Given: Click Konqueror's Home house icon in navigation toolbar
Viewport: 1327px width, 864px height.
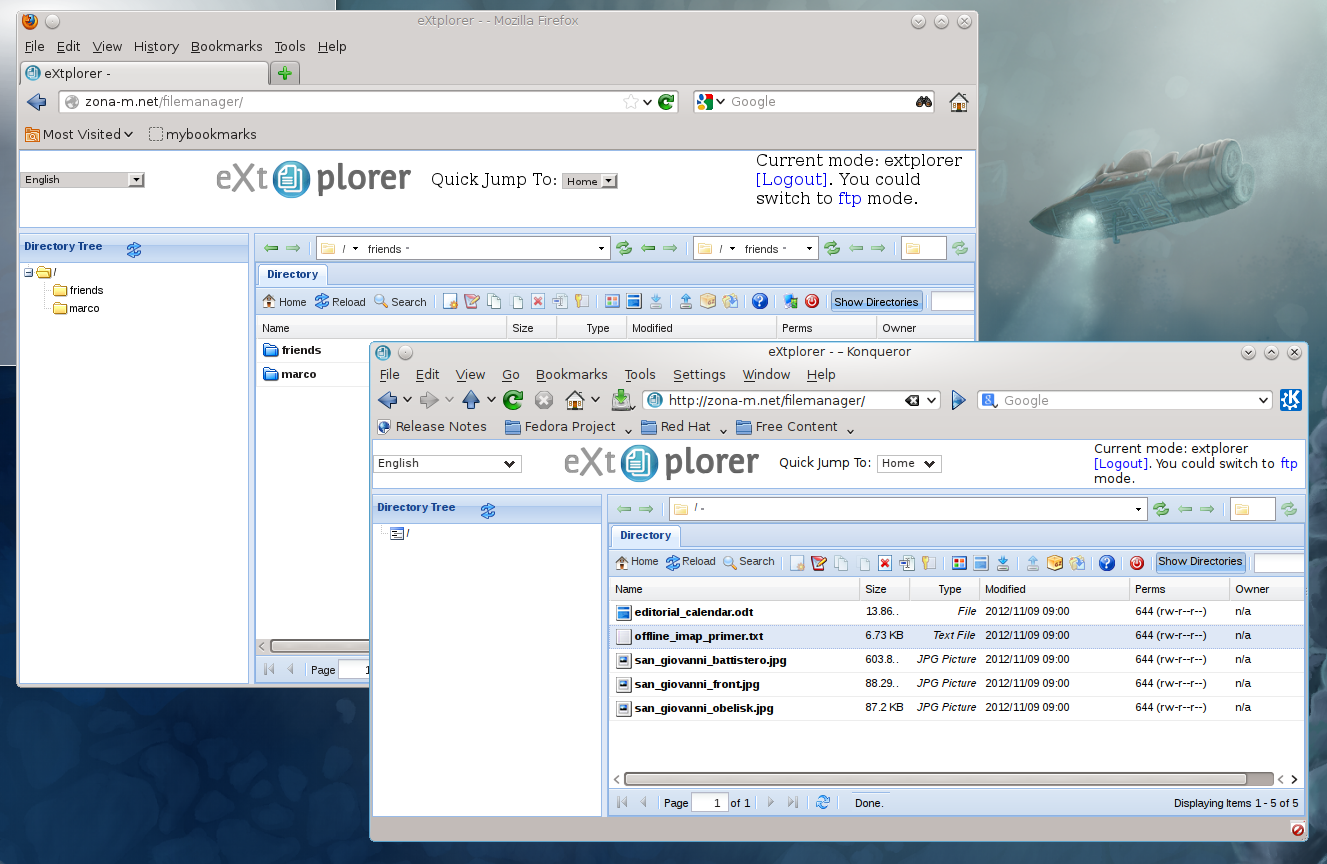Looking at the screenshot, I should (575, 400).
